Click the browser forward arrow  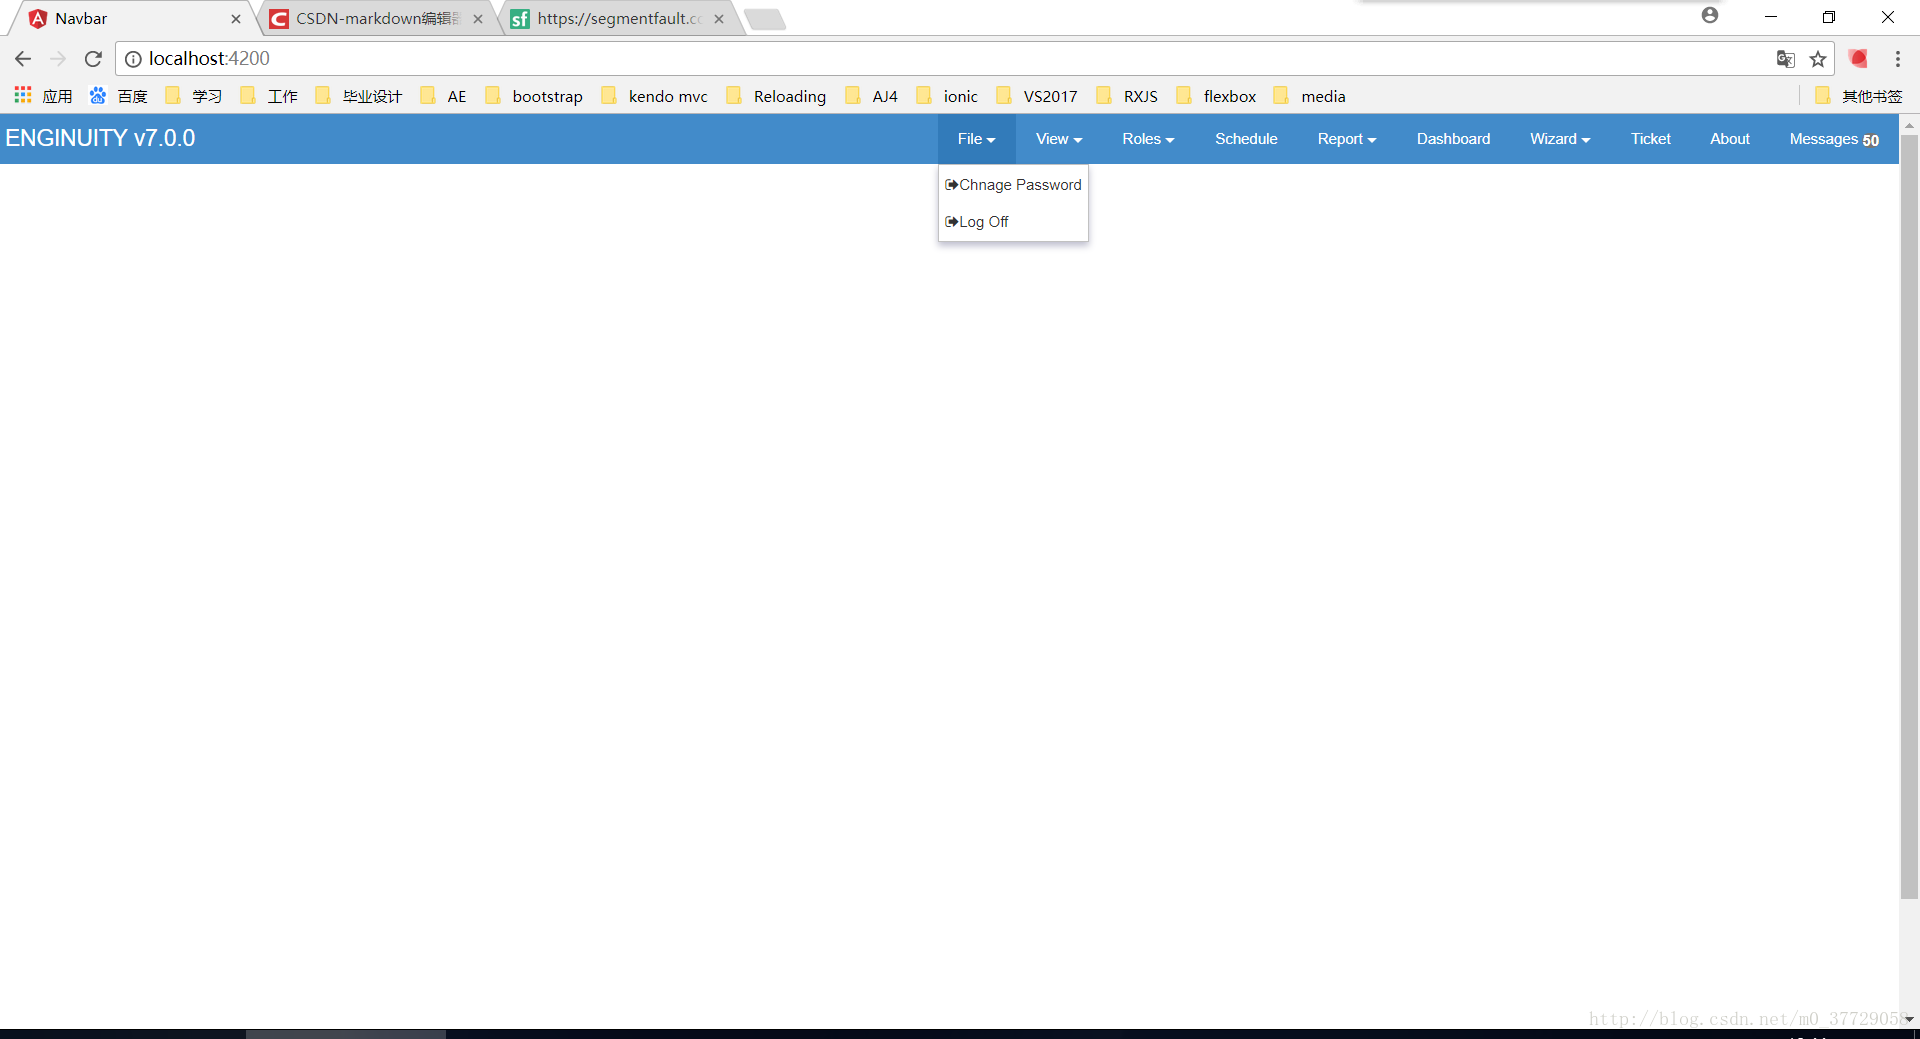pyautogui.click(x=58, y=59)
